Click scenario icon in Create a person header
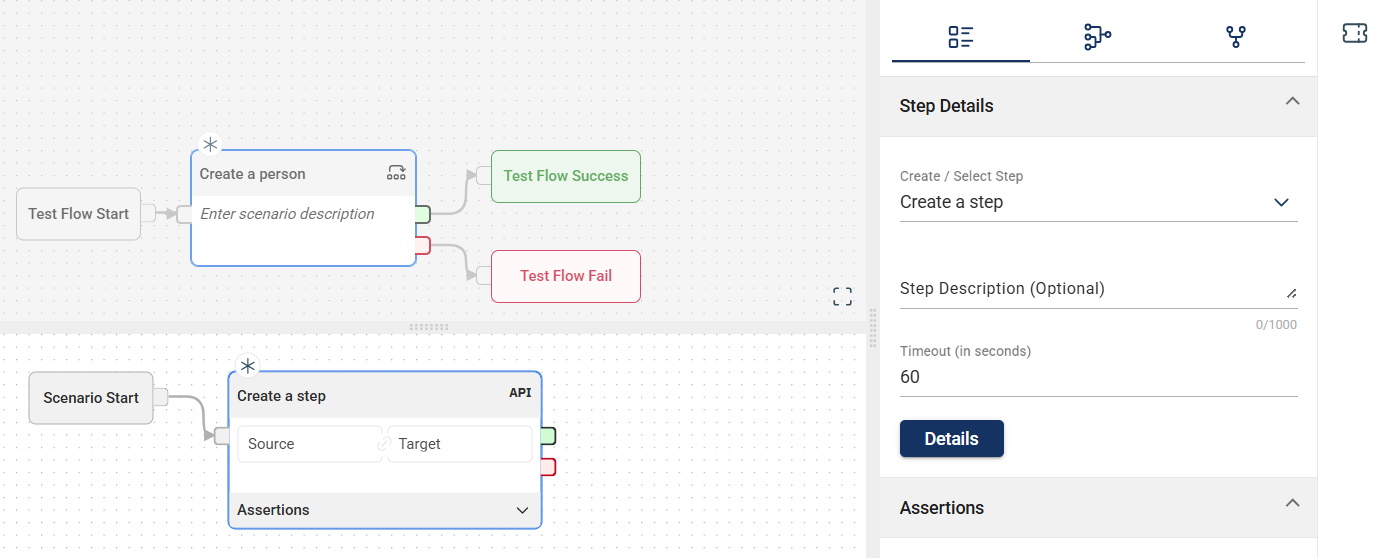 point(396,173)
